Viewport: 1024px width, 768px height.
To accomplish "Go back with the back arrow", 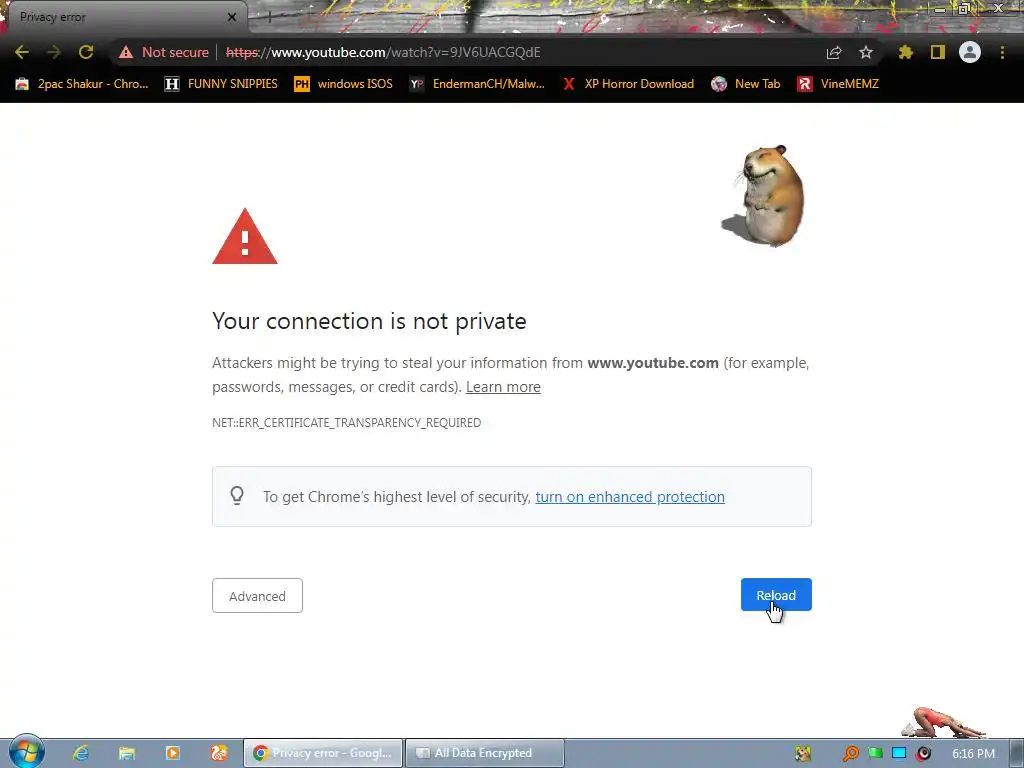I will (x=22, y=52).
